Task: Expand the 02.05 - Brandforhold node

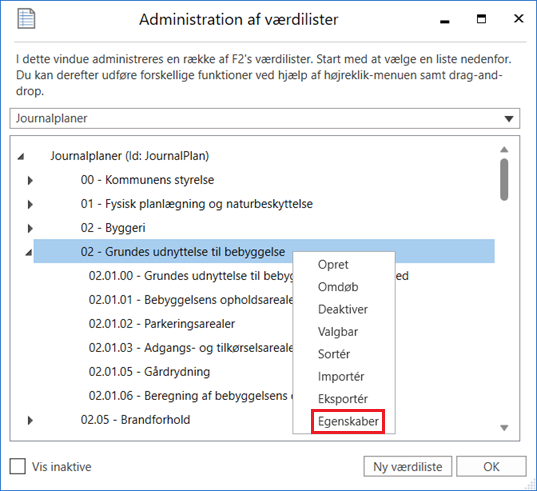Action: click(30, 420)
